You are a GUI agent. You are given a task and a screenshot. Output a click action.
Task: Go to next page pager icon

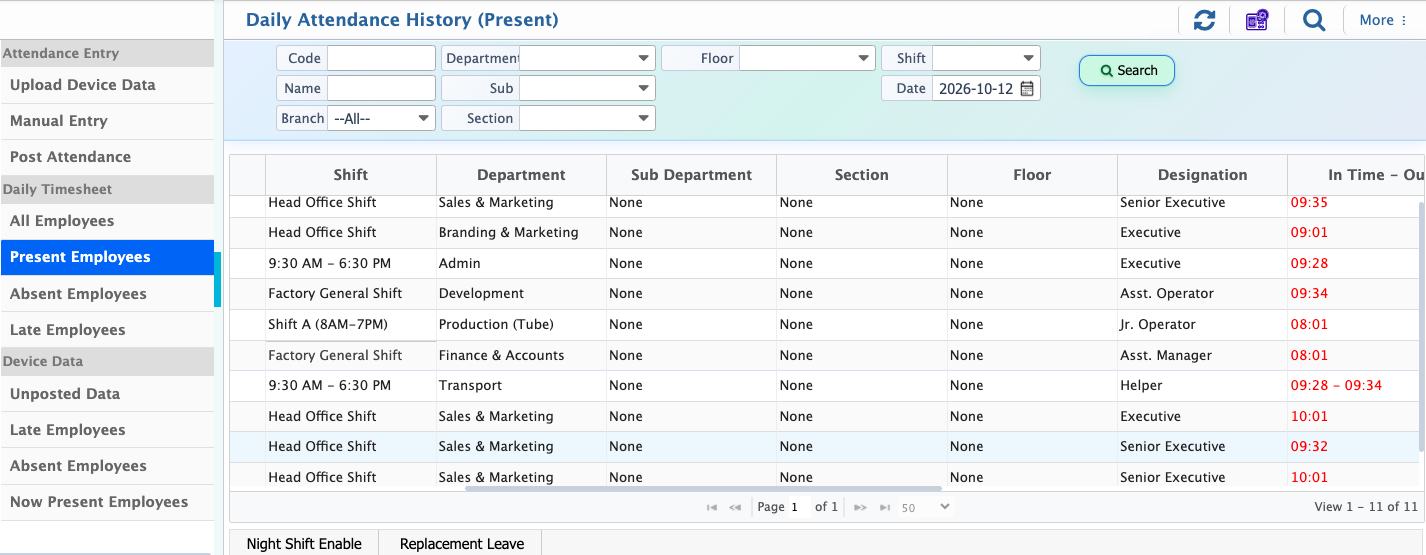pos(859,508)
